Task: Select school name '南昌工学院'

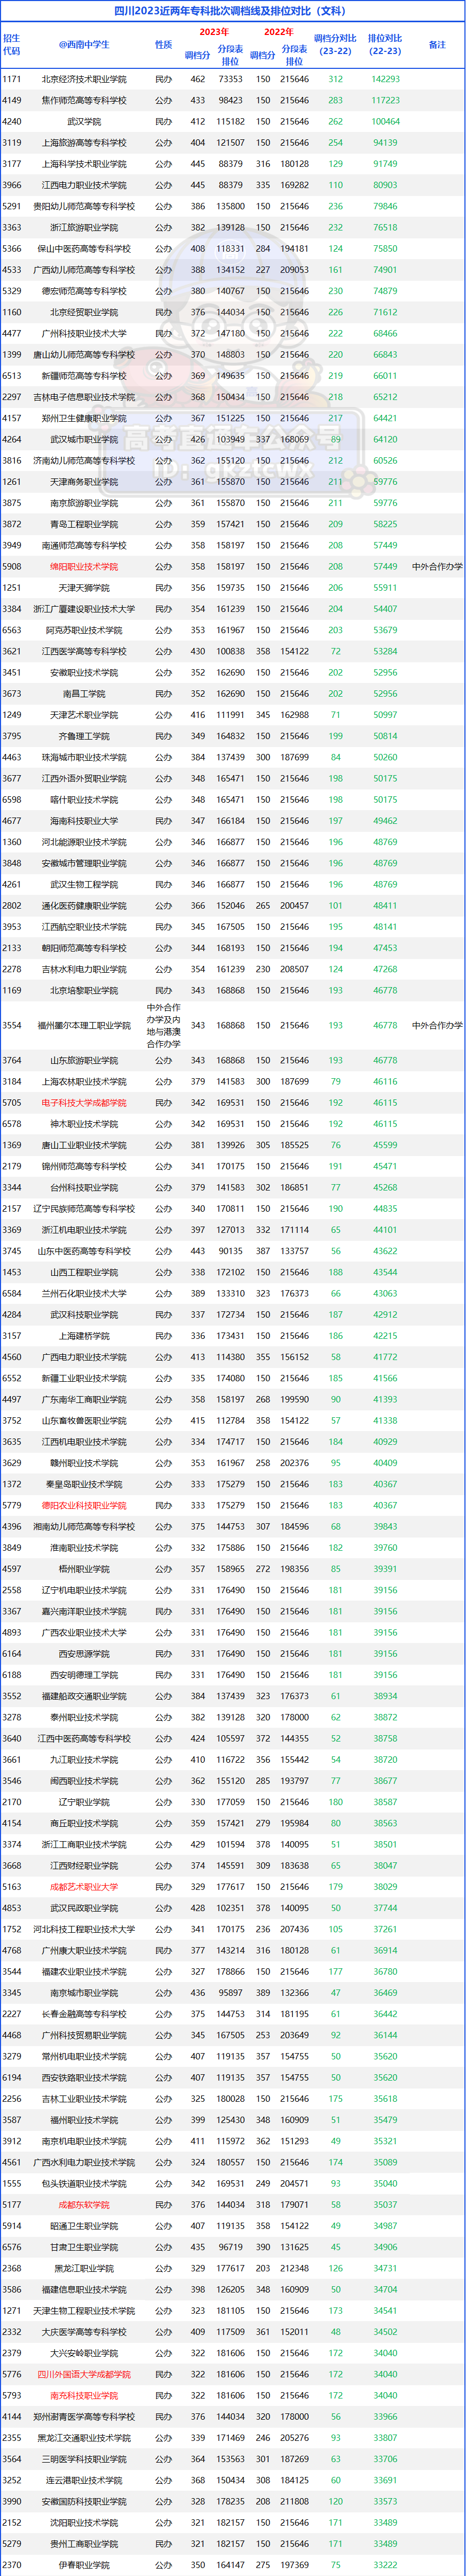Action: (84, 694)
